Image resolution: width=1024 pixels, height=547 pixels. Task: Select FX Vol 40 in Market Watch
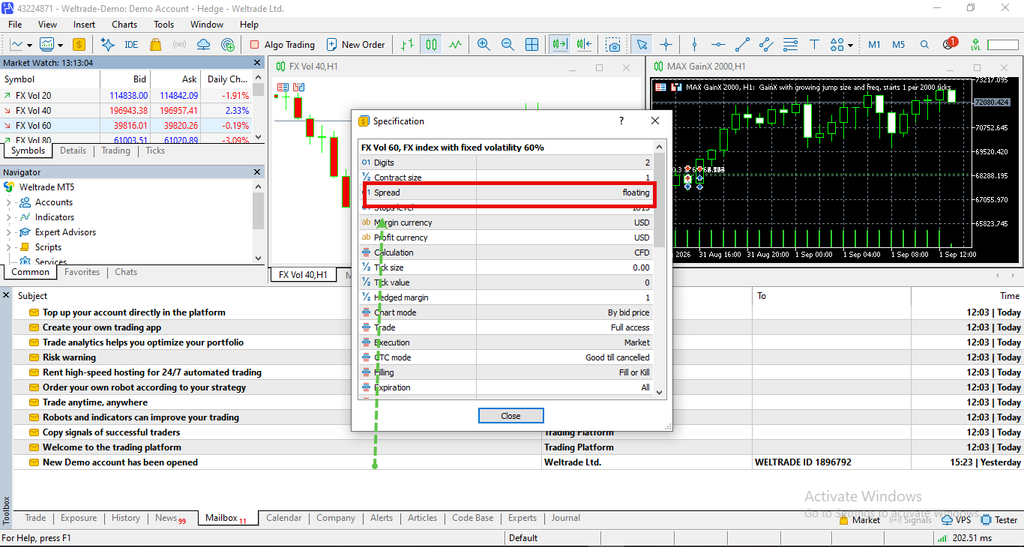point(127,110)
